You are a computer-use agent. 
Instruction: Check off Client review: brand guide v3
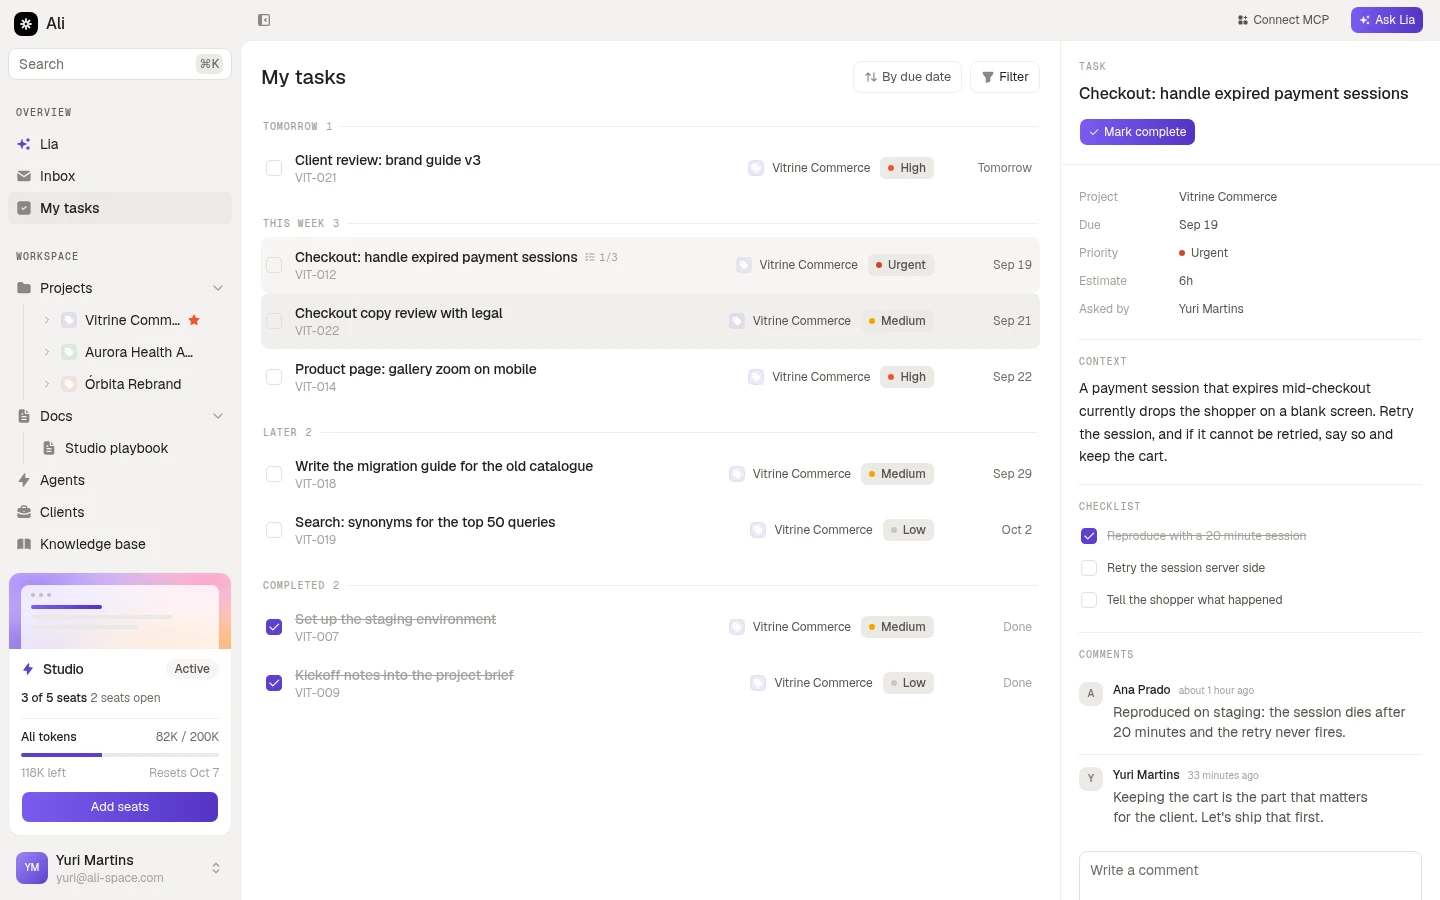(274, 168)
